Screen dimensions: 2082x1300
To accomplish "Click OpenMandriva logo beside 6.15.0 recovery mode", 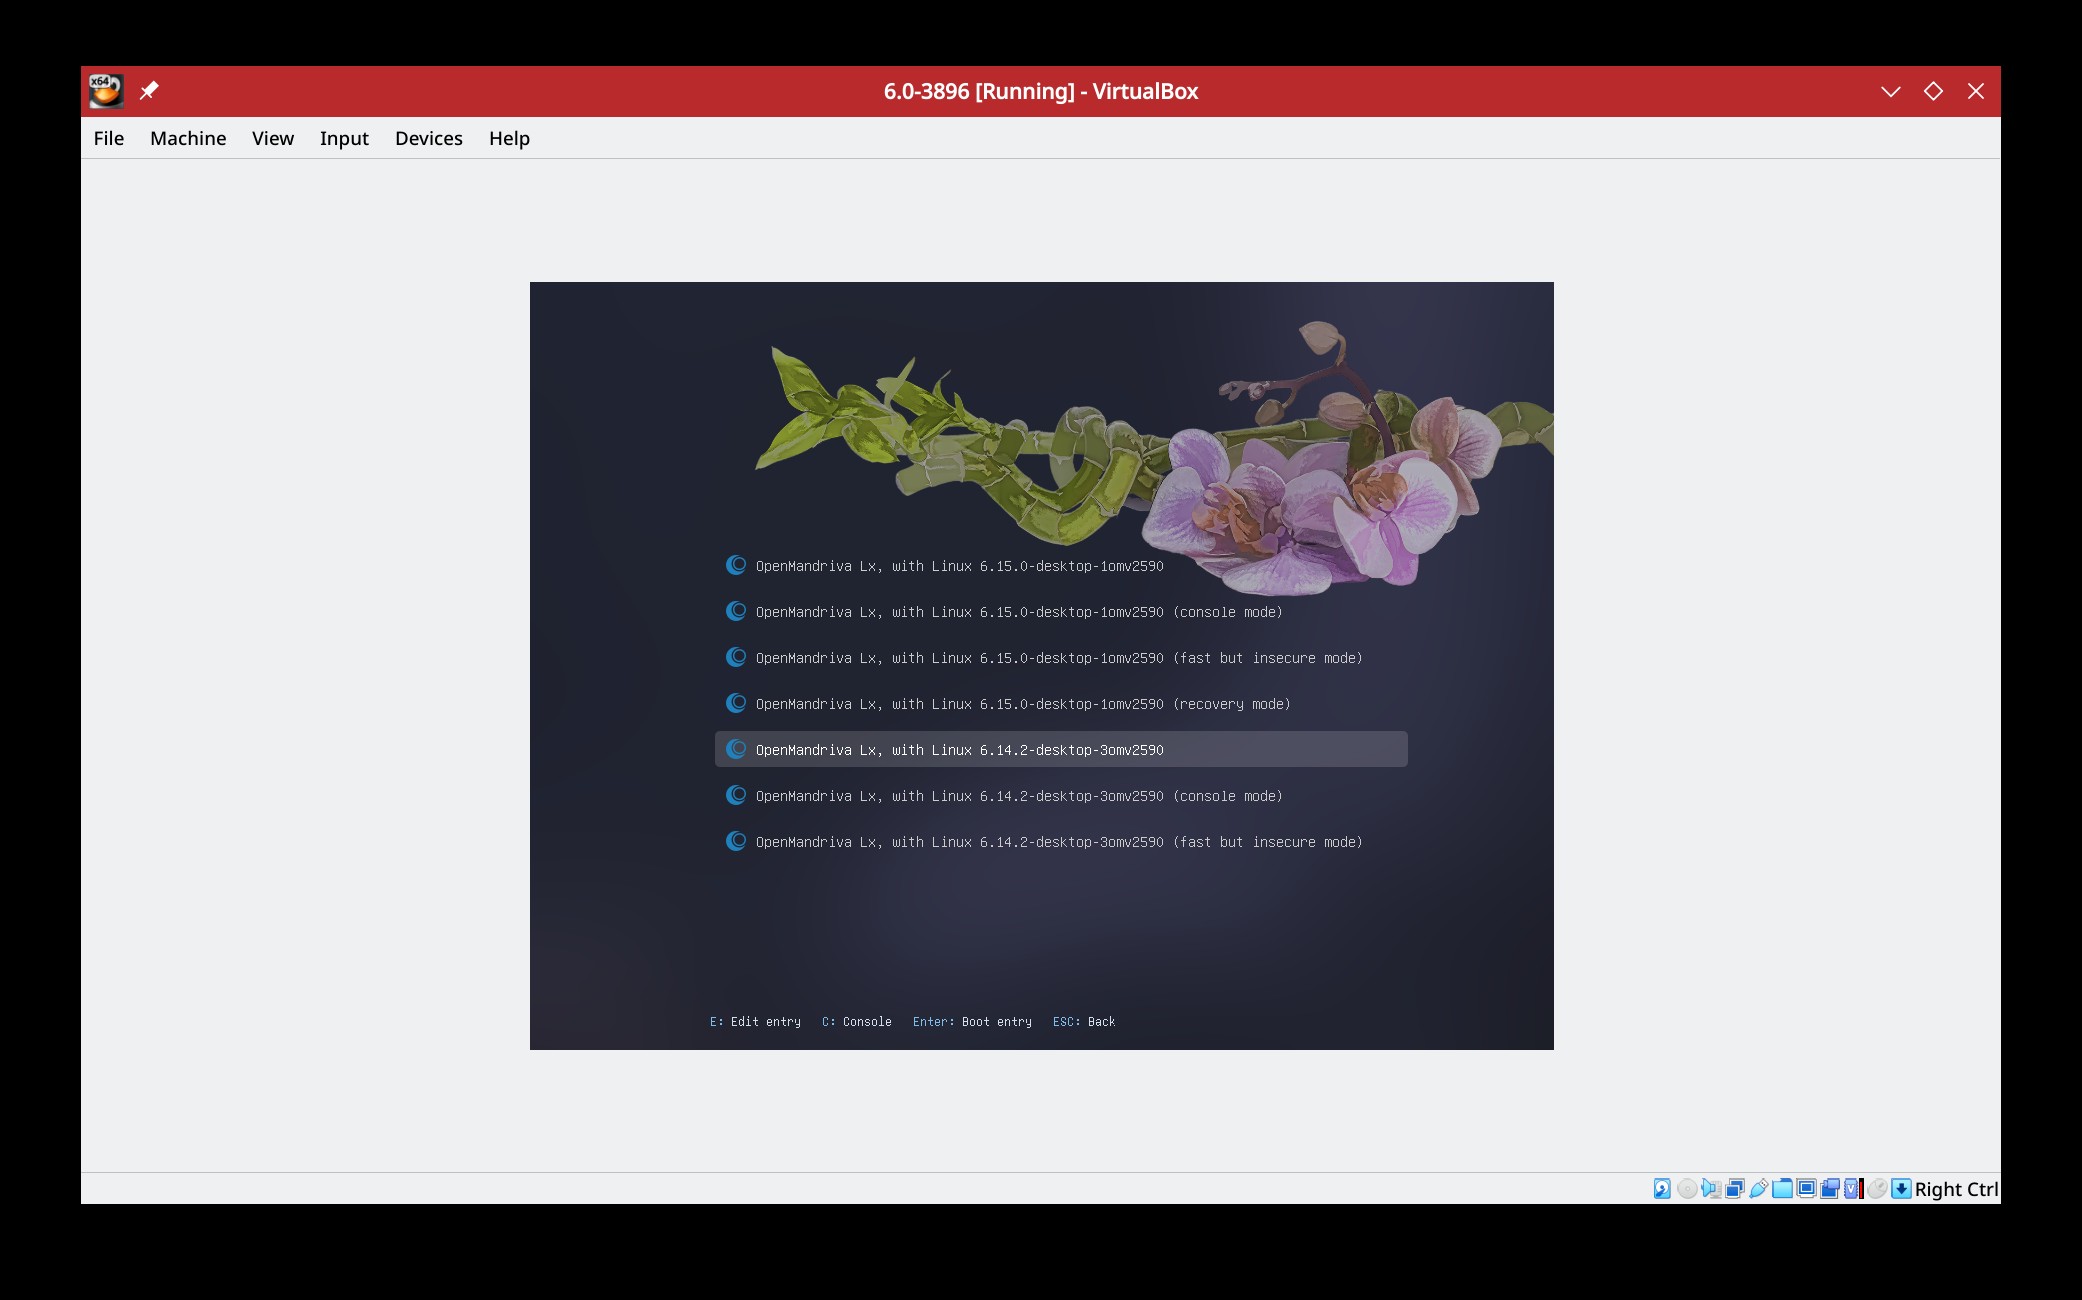I will (x=736, y=703).
